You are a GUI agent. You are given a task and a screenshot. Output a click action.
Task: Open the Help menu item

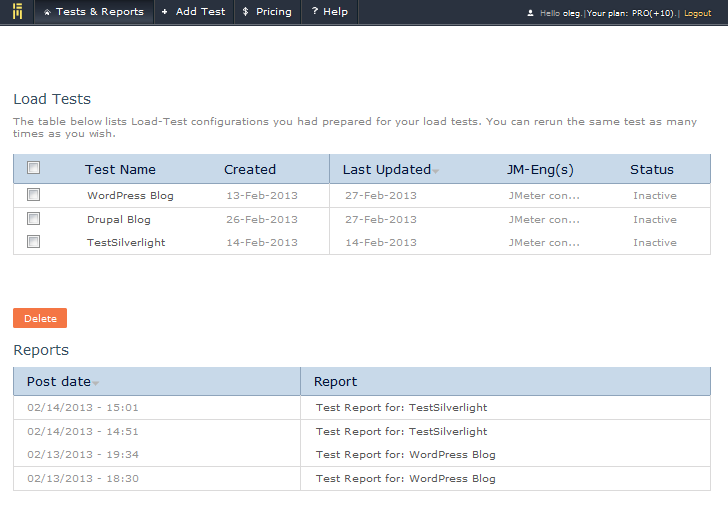coord(330,12)
